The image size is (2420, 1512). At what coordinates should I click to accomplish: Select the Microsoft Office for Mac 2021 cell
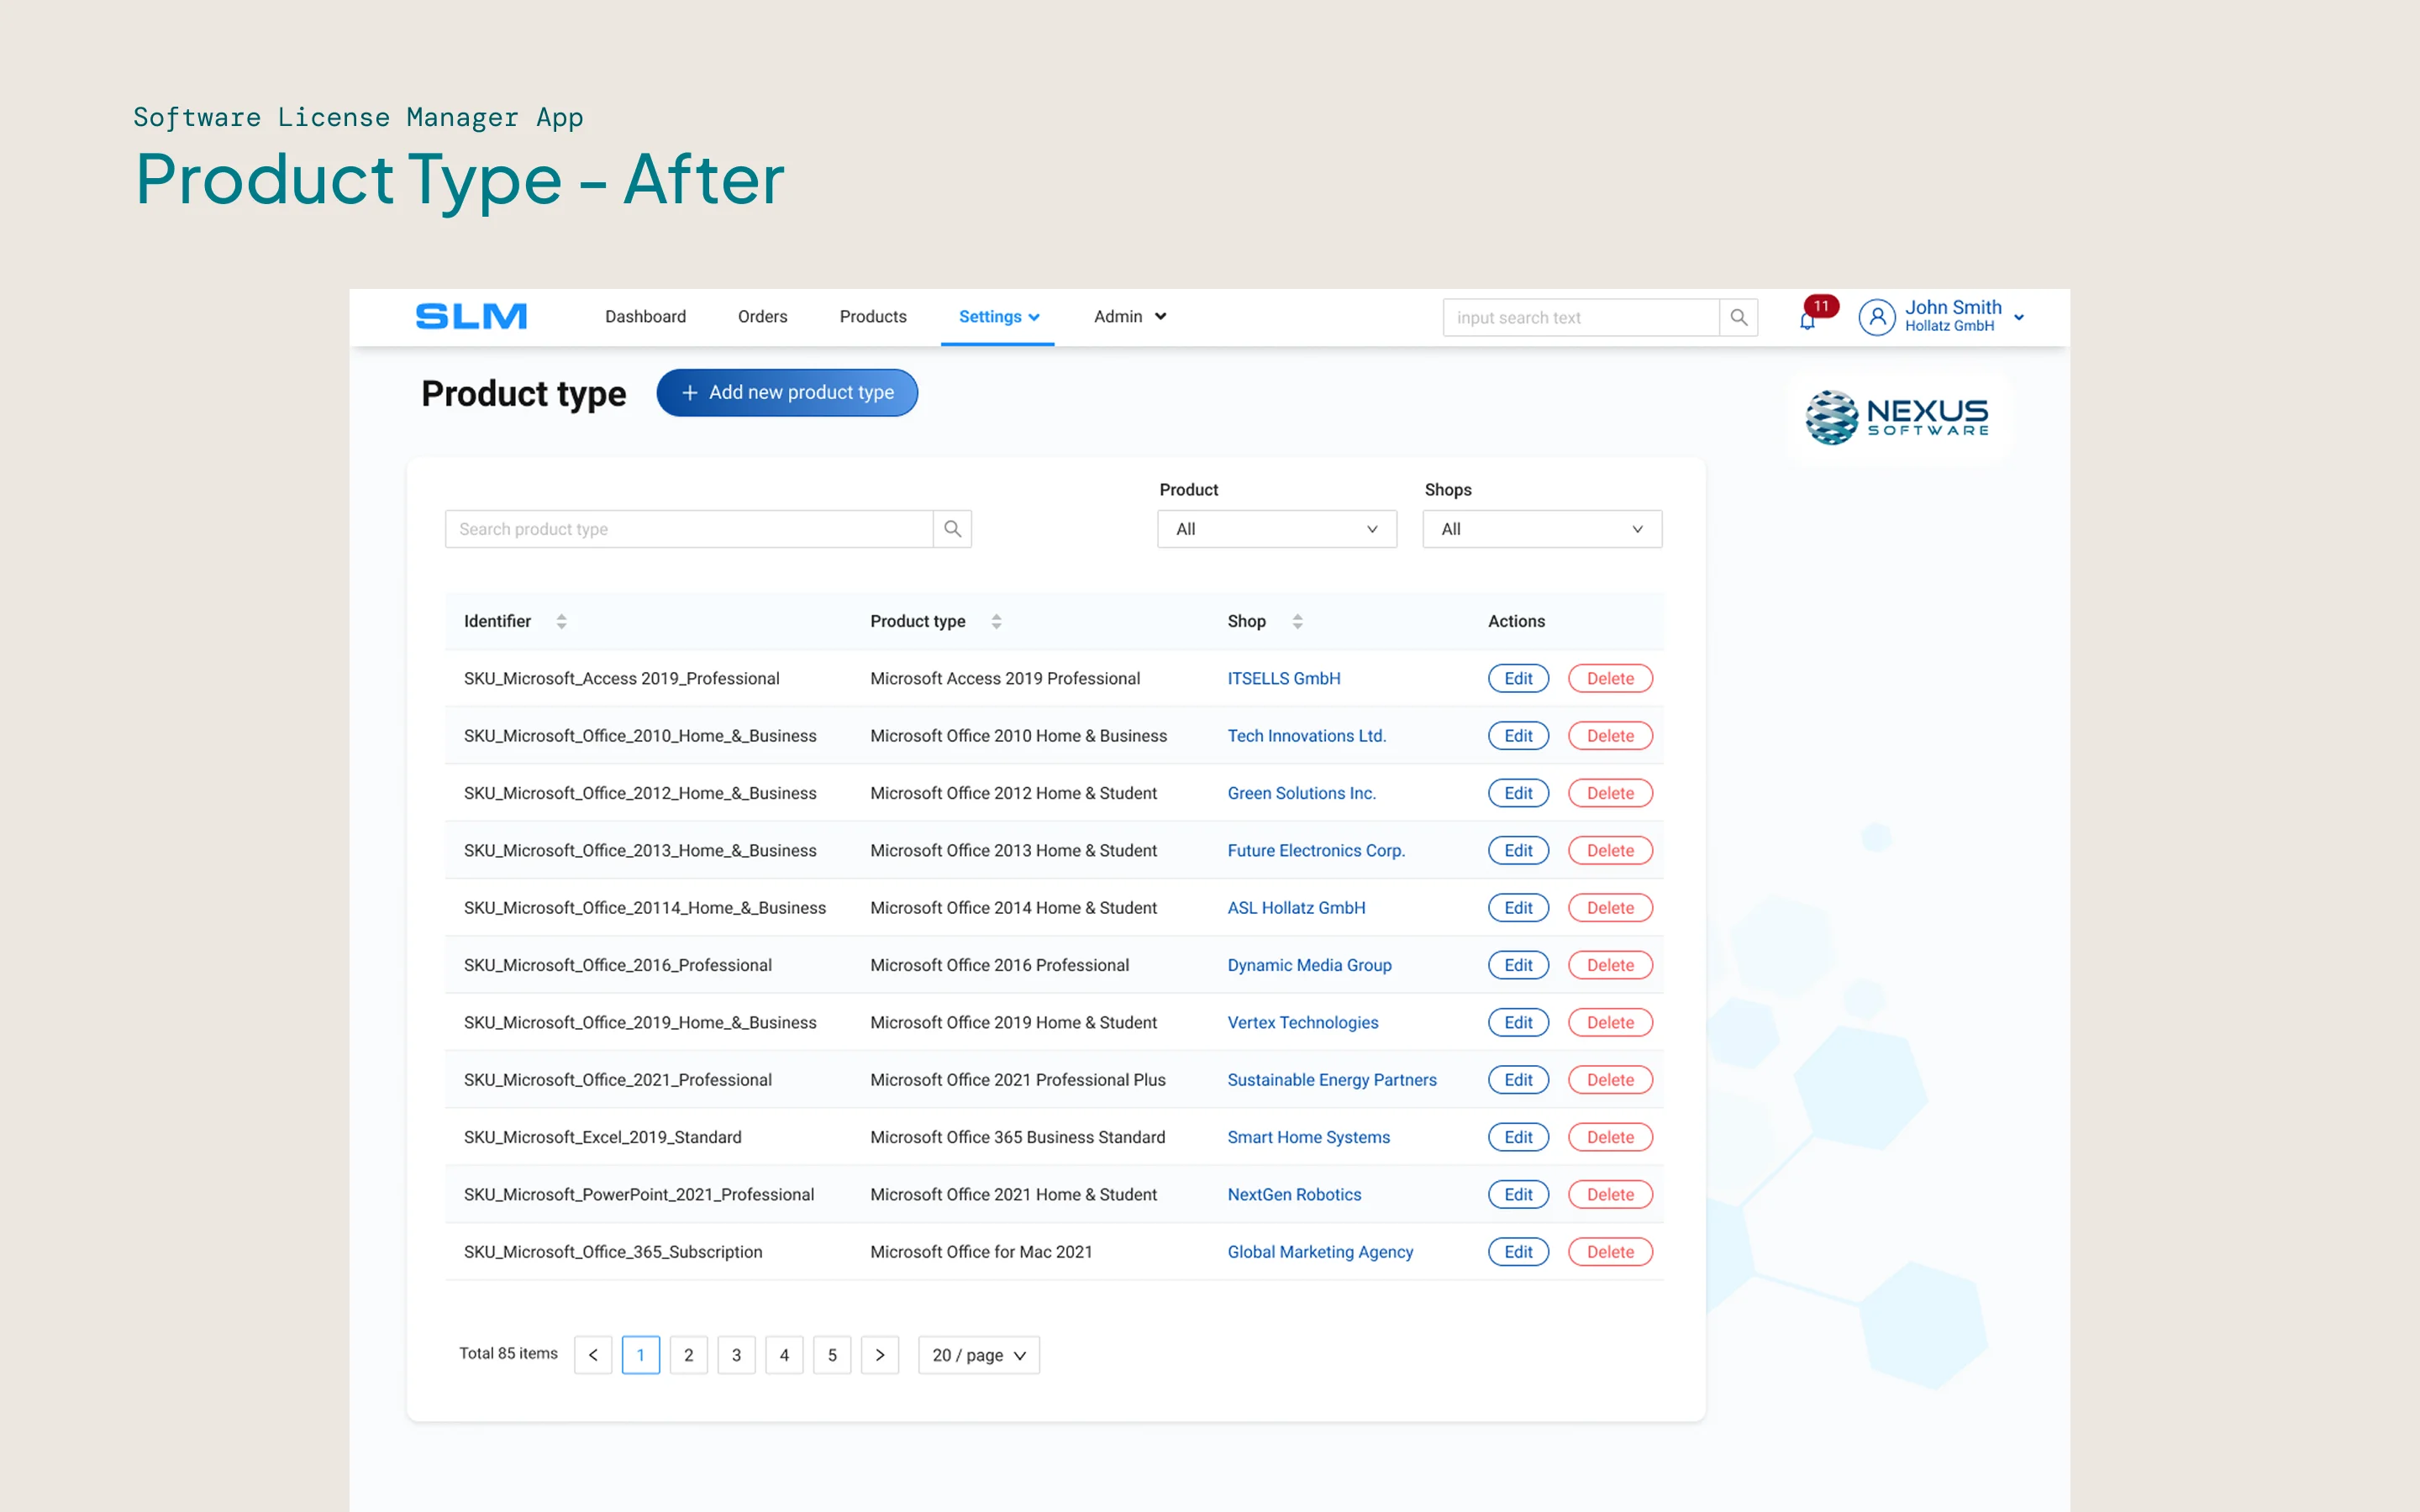click(981, 1252)
